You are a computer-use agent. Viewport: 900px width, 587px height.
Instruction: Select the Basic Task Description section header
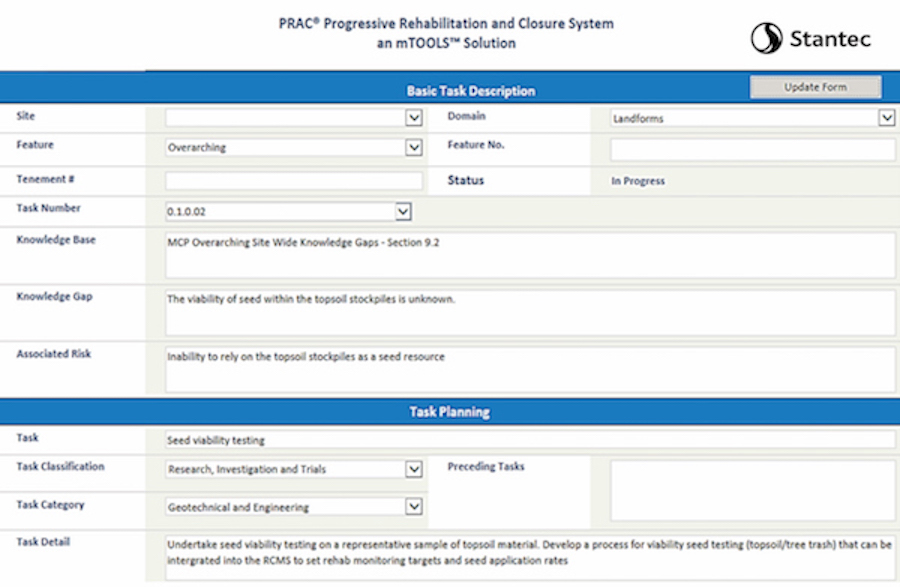(x=470, y=91)
